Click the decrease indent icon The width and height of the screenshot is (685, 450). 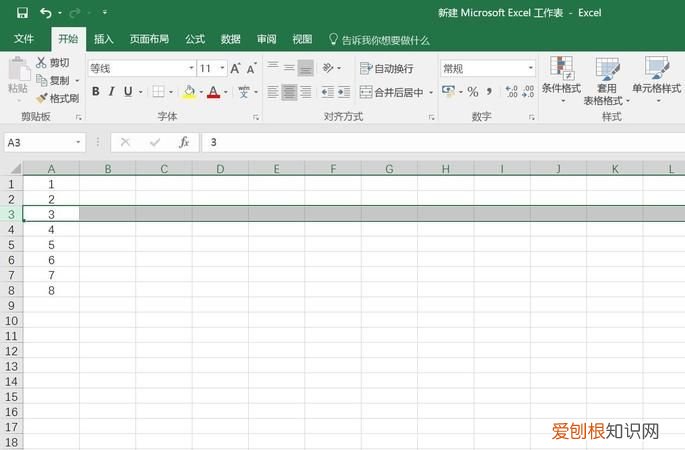pos(328,92)
